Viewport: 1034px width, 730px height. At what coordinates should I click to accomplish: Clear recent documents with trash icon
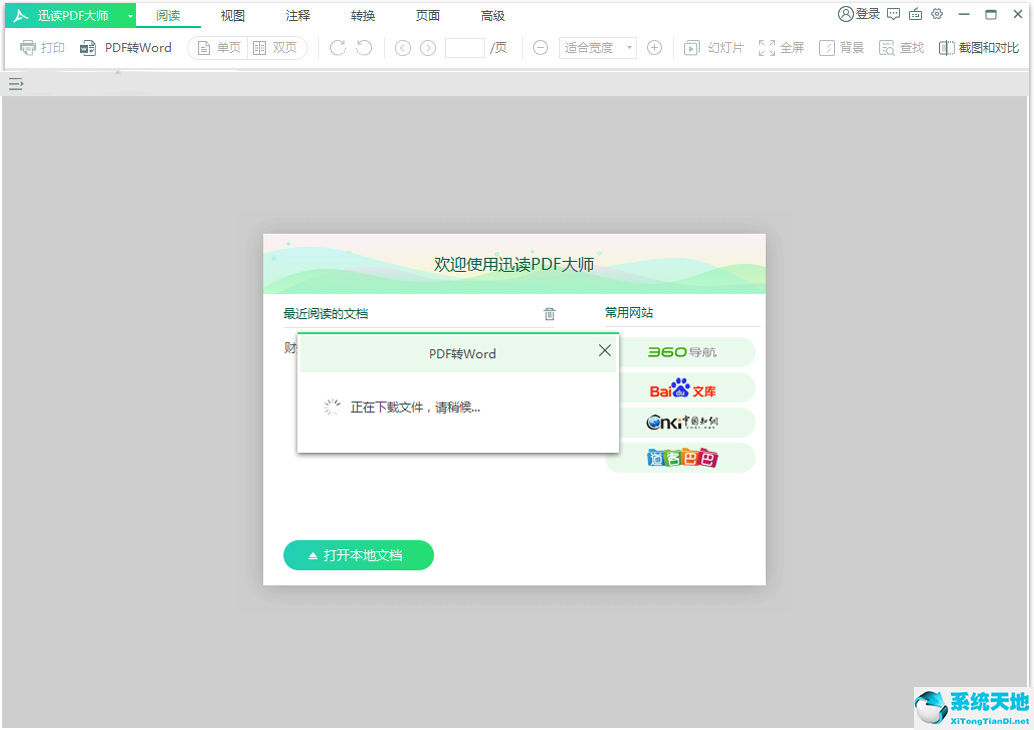[x=549, y=313]
